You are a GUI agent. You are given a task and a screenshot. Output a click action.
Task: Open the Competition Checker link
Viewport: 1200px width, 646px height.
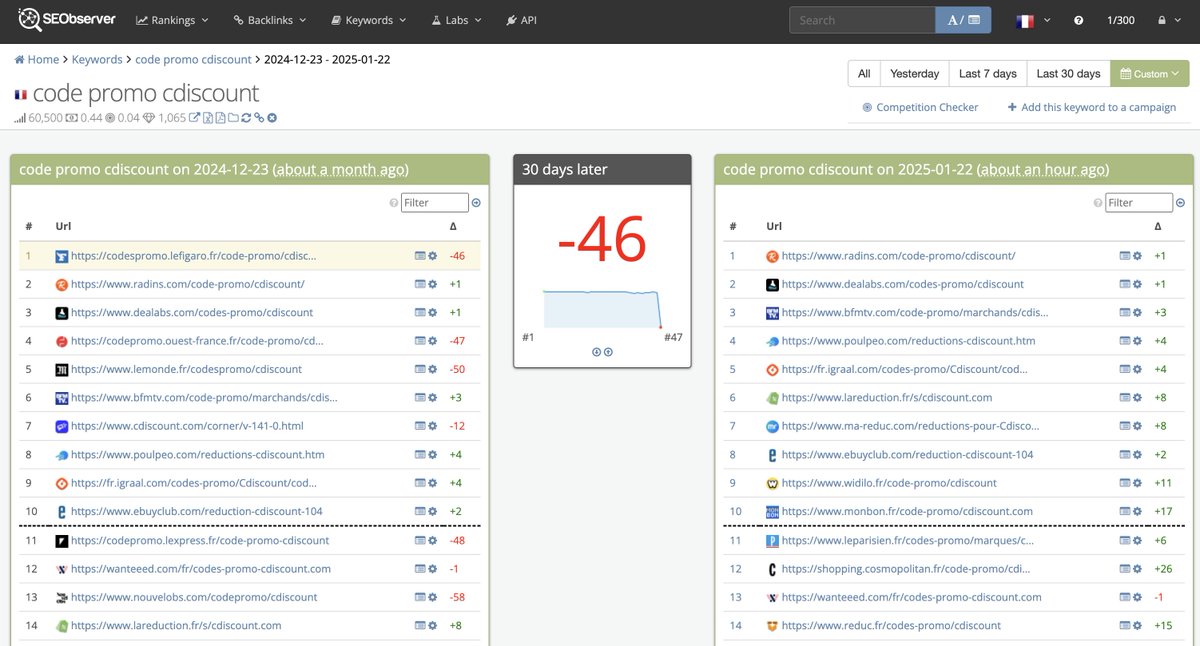pos(920,107)
